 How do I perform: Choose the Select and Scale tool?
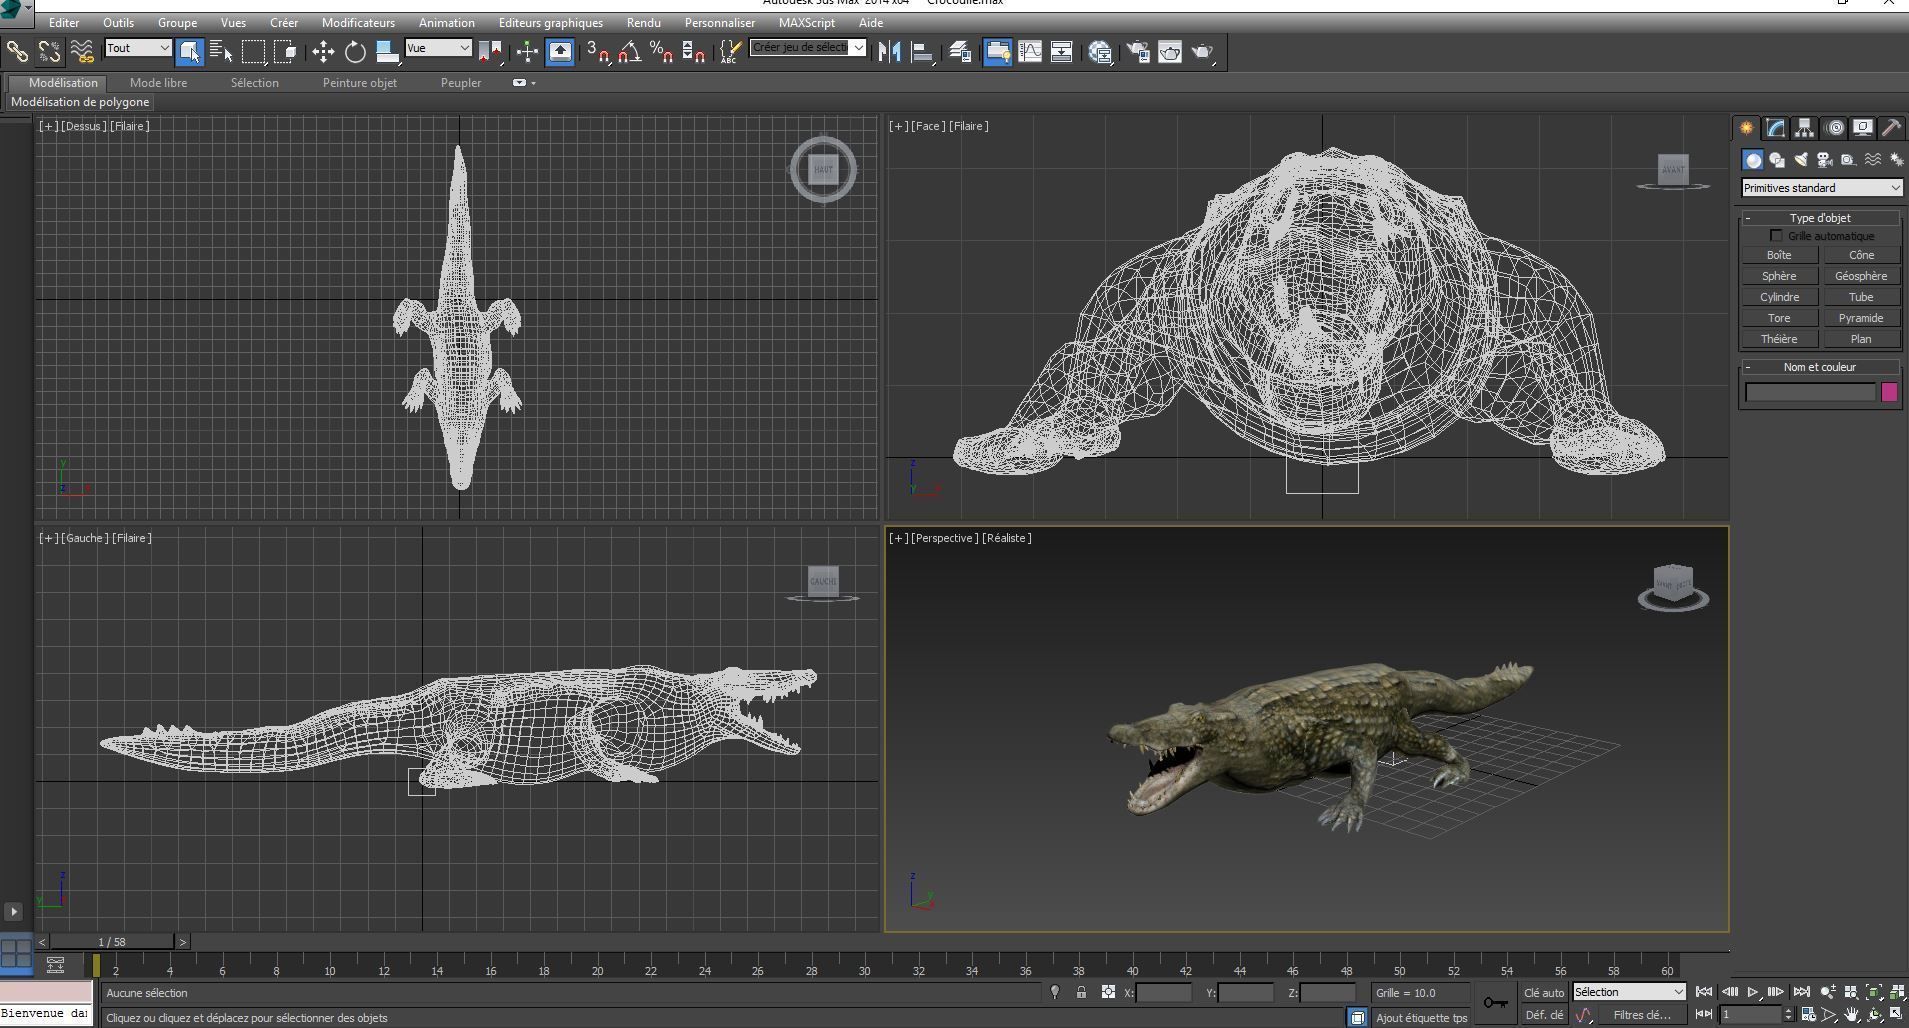387,51
